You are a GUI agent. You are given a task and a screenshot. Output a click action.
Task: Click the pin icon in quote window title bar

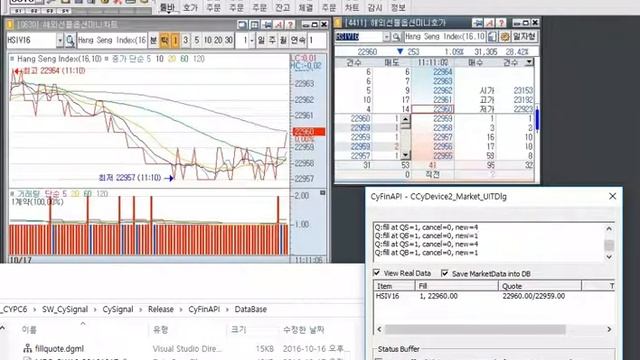tap(478, 22)
